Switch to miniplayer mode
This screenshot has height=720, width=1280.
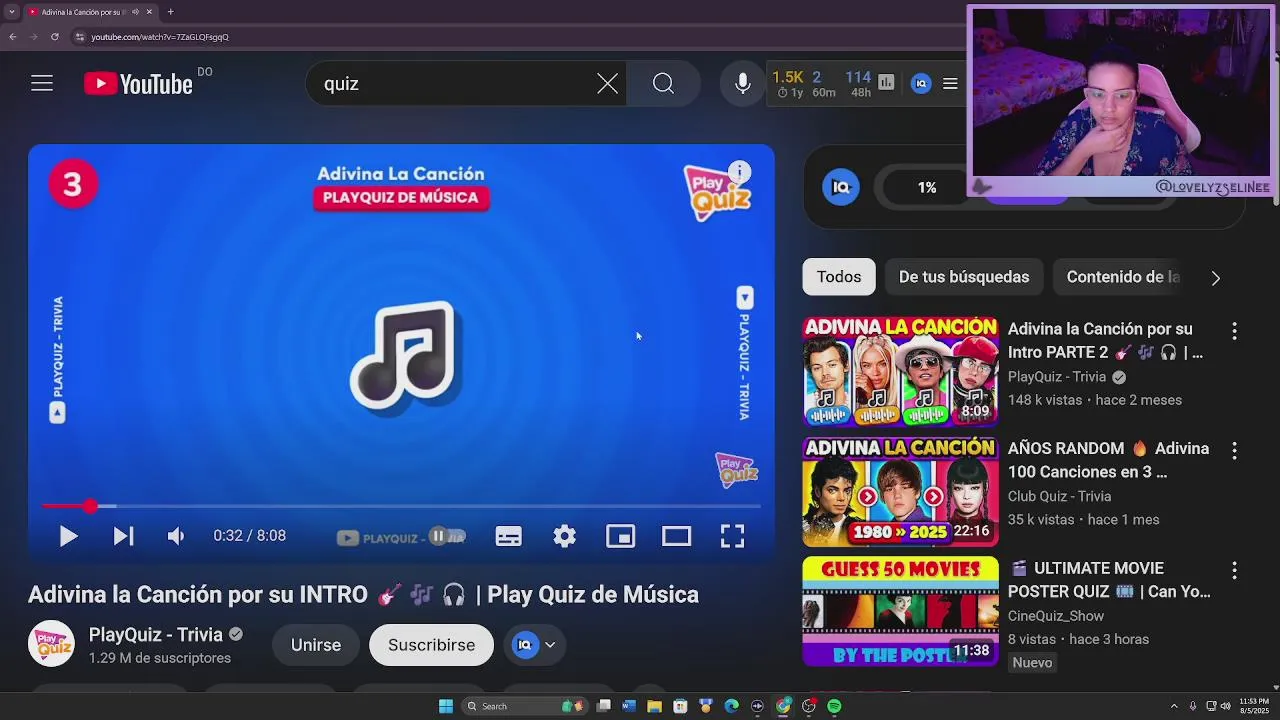620,536
